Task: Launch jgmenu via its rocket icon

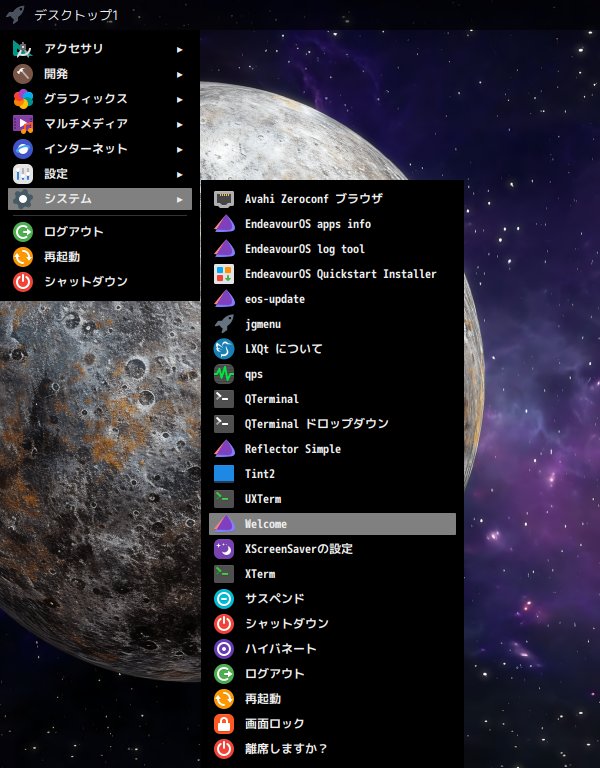Action: pos(225,324)
